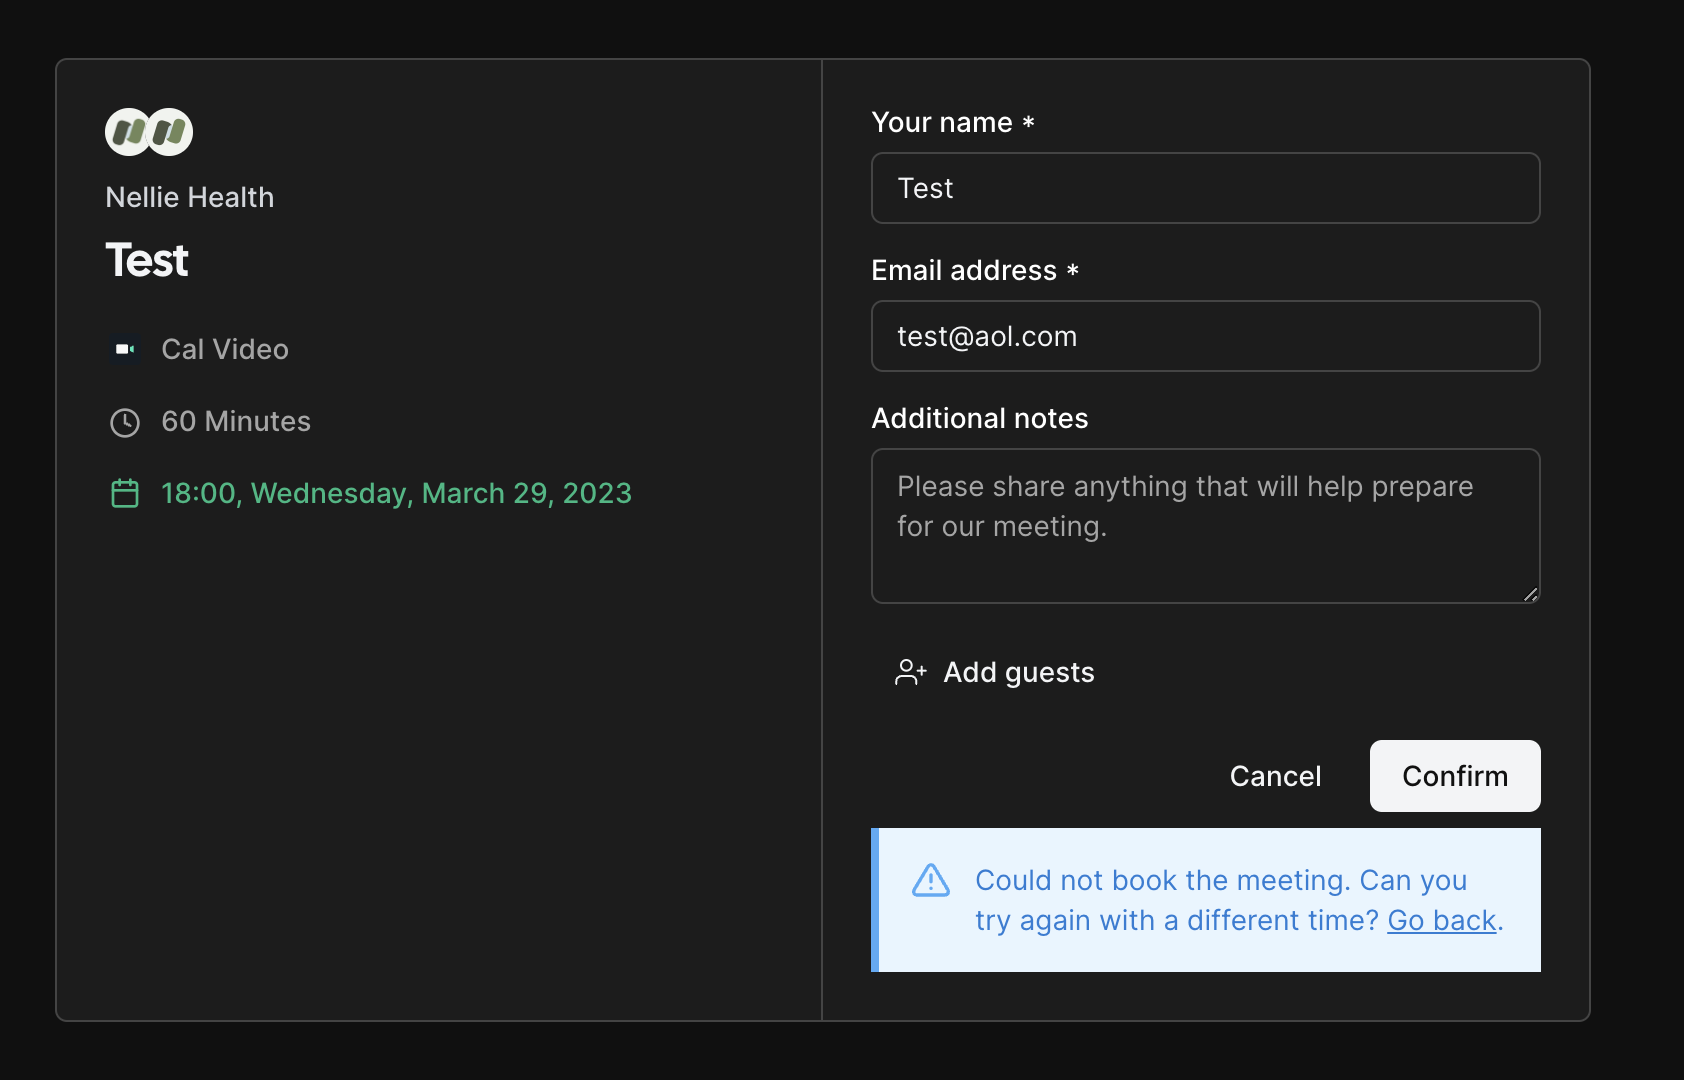The image size is (1684, 1080).
Task: Click the 60 Minutes duration label
Action: click(236, 421)
